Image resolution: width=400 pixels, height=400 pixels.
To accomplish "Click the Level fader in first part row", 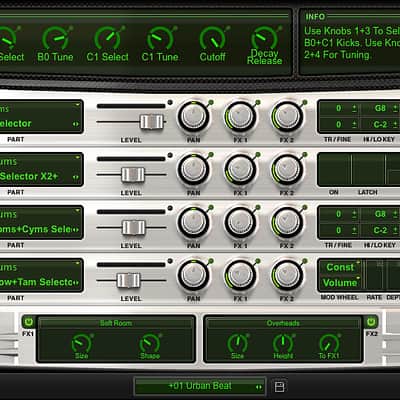I will click(152, 122).
